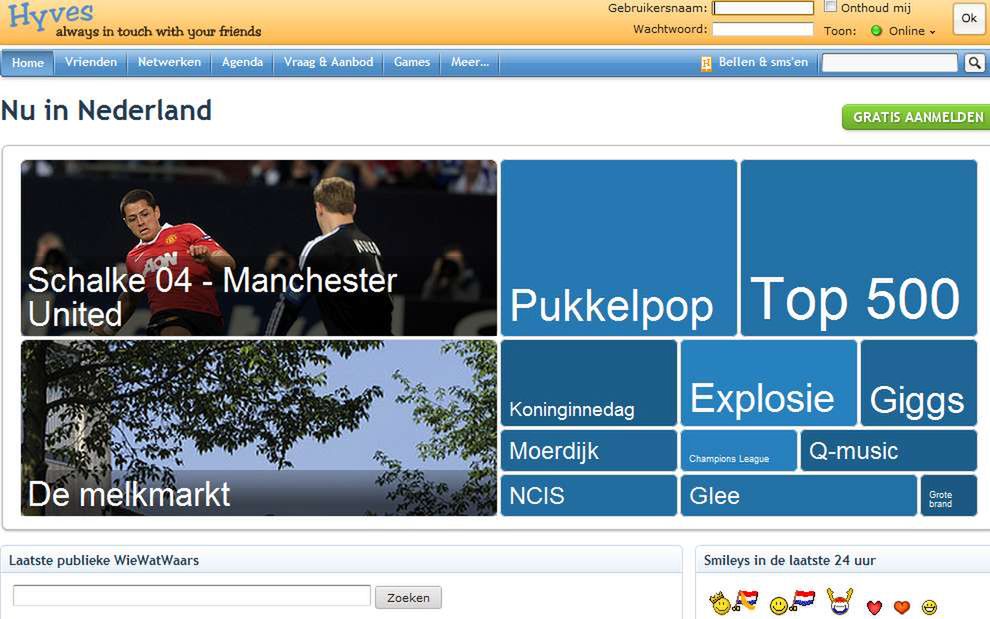Click the Gratis Aanmelden button
Image resolution: width=990 pixels, height=619 pixels.
click(917, 117)
